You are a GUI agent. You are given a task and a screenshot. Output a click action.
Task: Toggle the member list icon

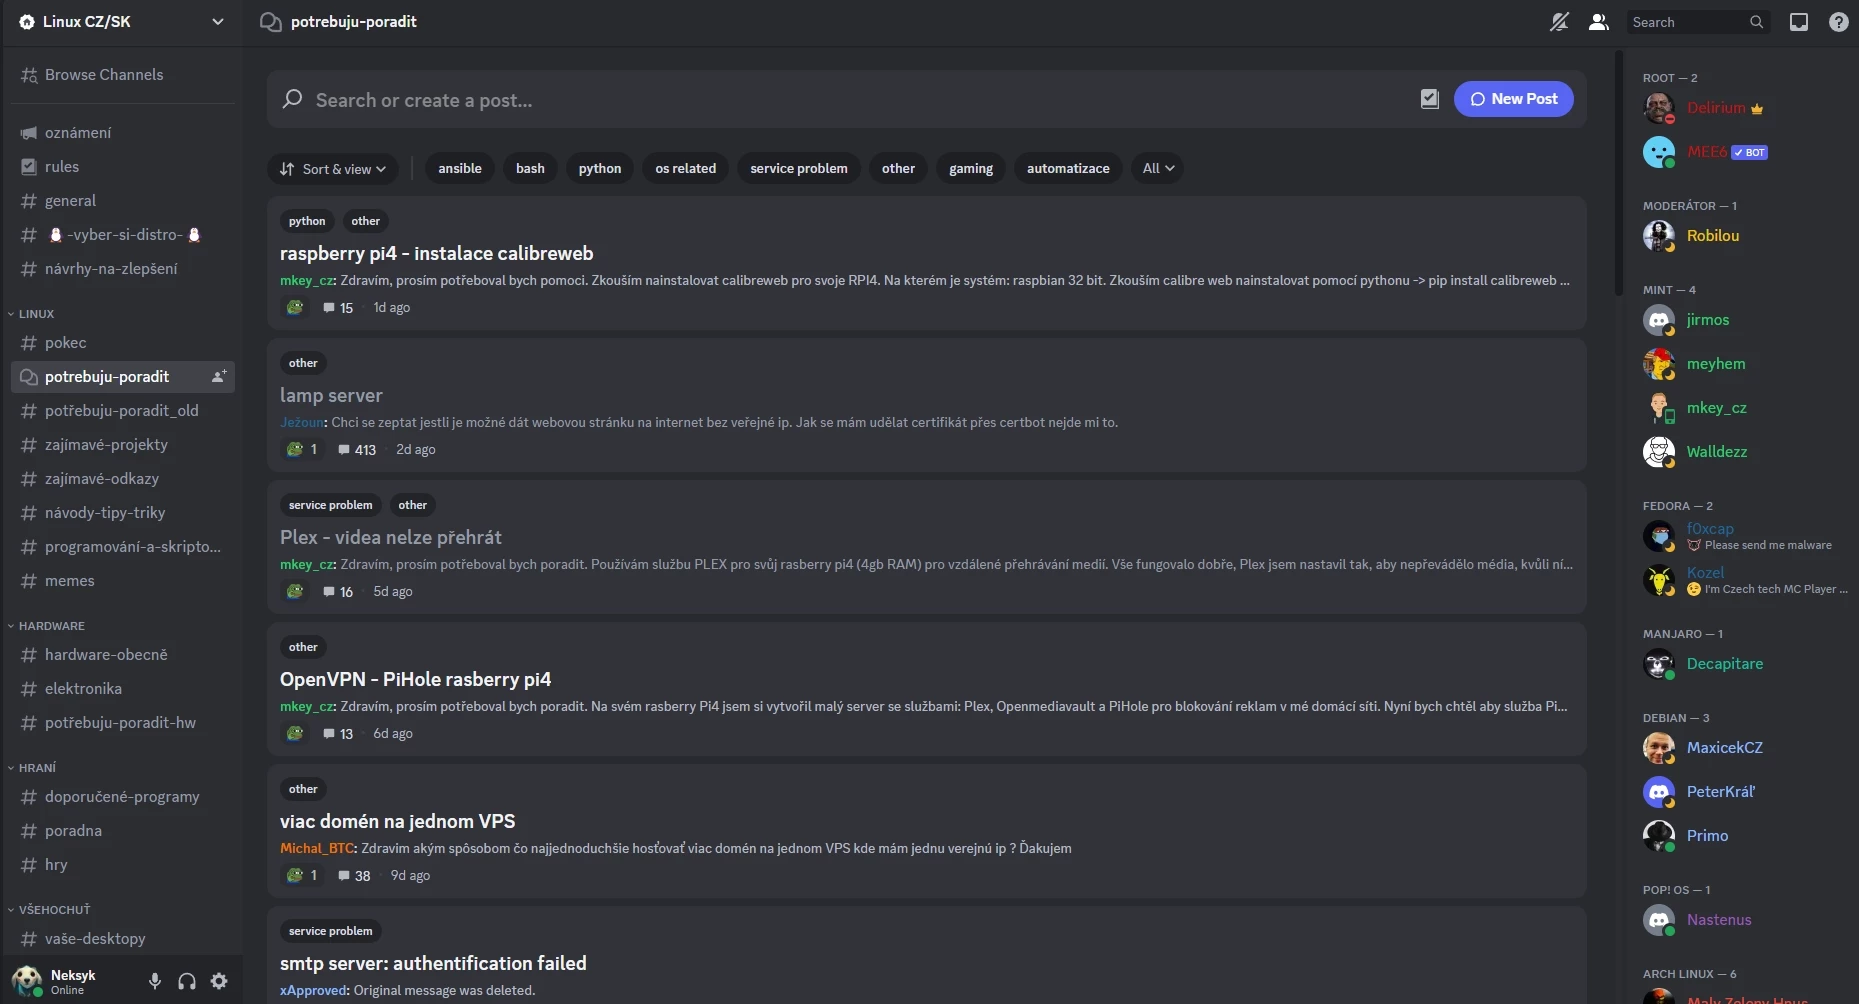1599,22
